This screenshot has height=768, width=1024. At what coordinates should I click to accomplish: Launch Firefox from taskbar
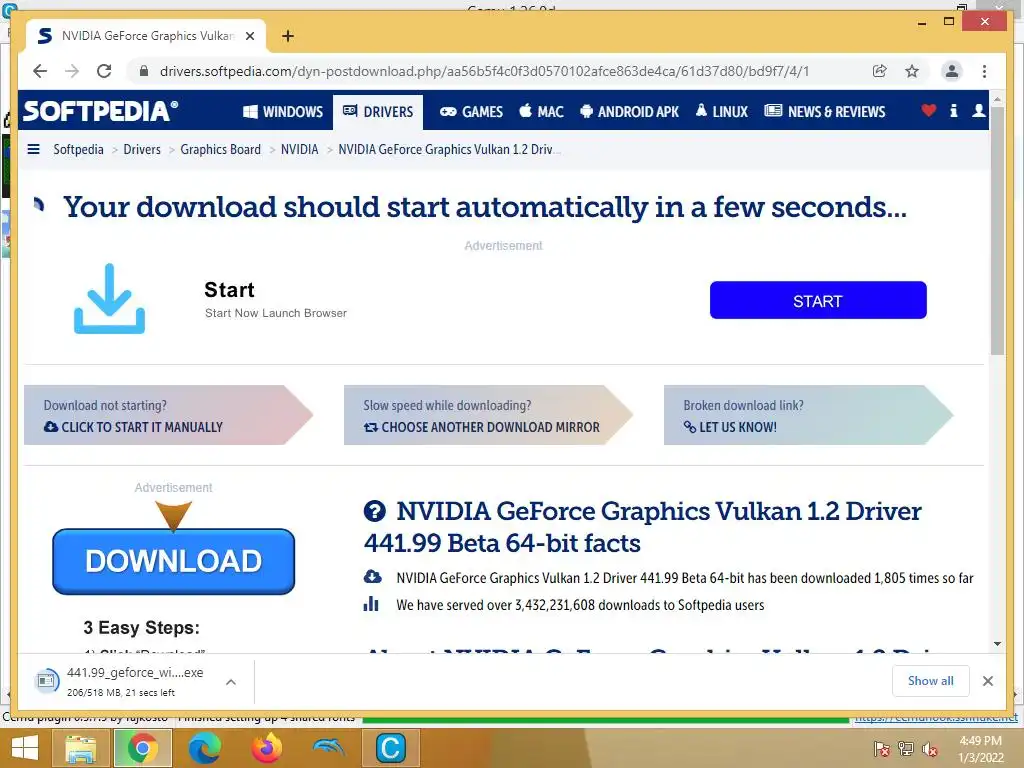266,748
